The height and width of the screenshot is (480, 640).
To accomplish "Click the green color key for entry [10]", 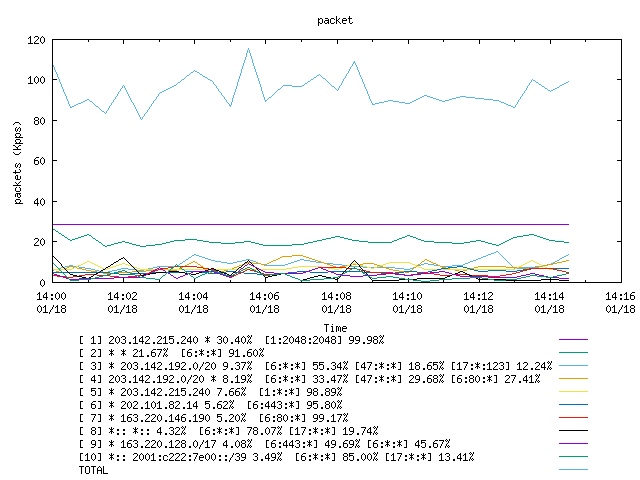I will (573, 457).
